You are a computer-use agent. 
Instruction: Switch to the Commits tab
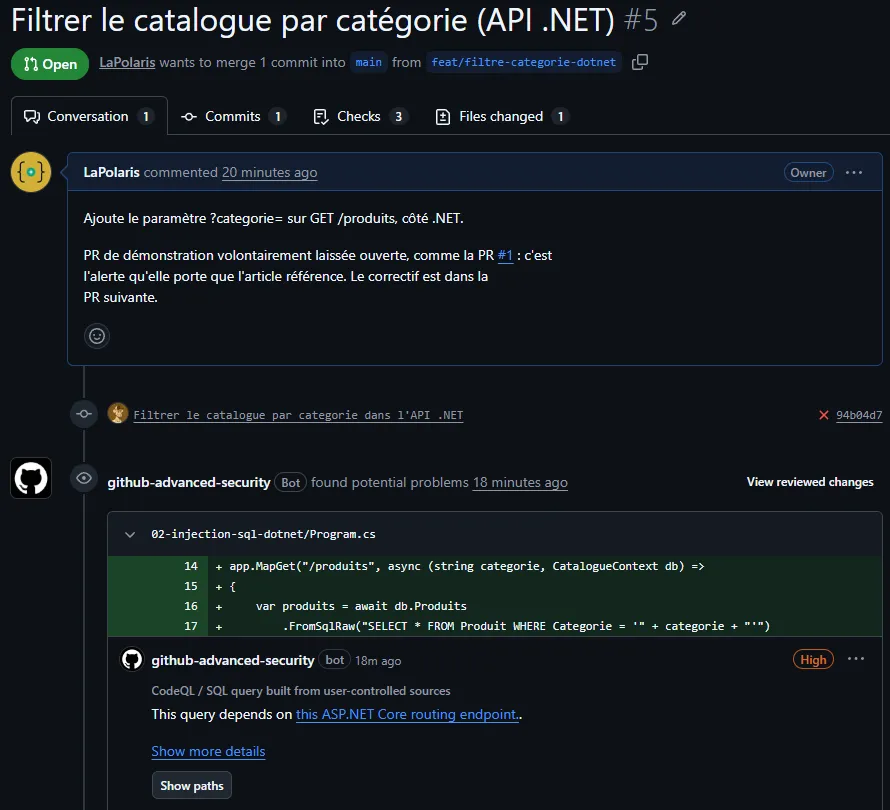[x=233, y=116]
